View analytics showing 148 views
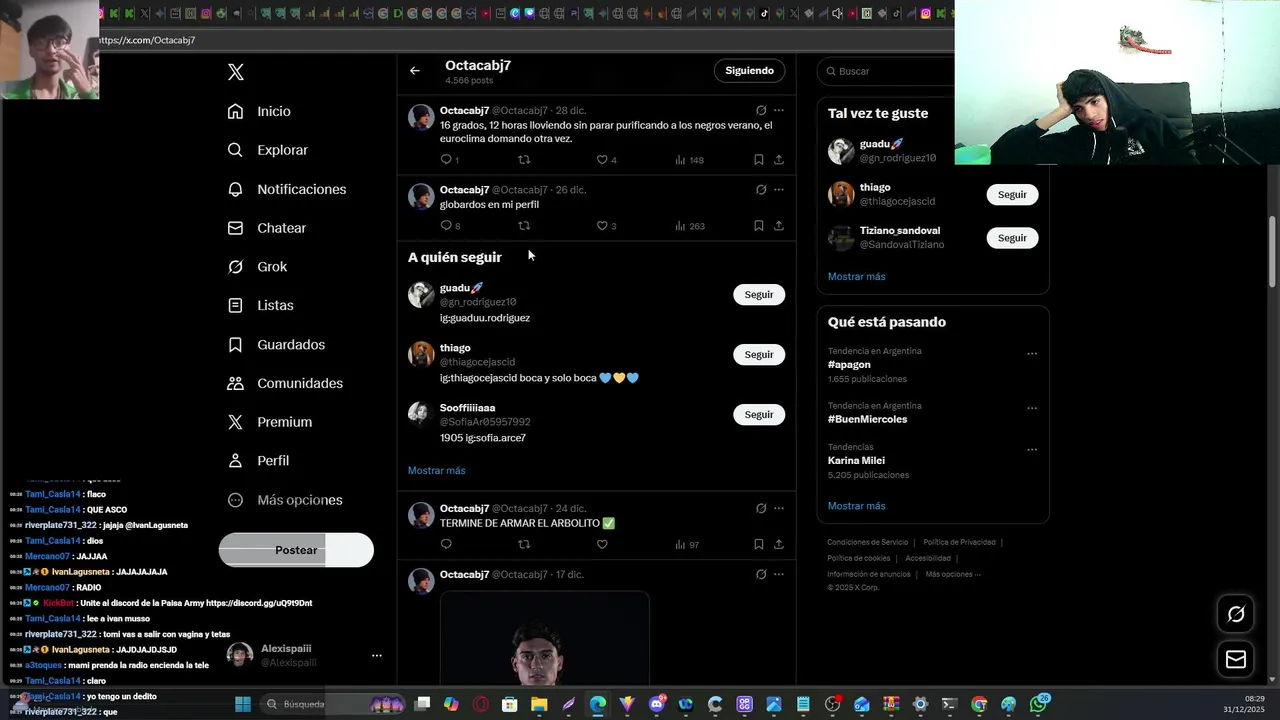This screenshot has height=720, width=1280. pyautogui.click(x=689, y=160)
